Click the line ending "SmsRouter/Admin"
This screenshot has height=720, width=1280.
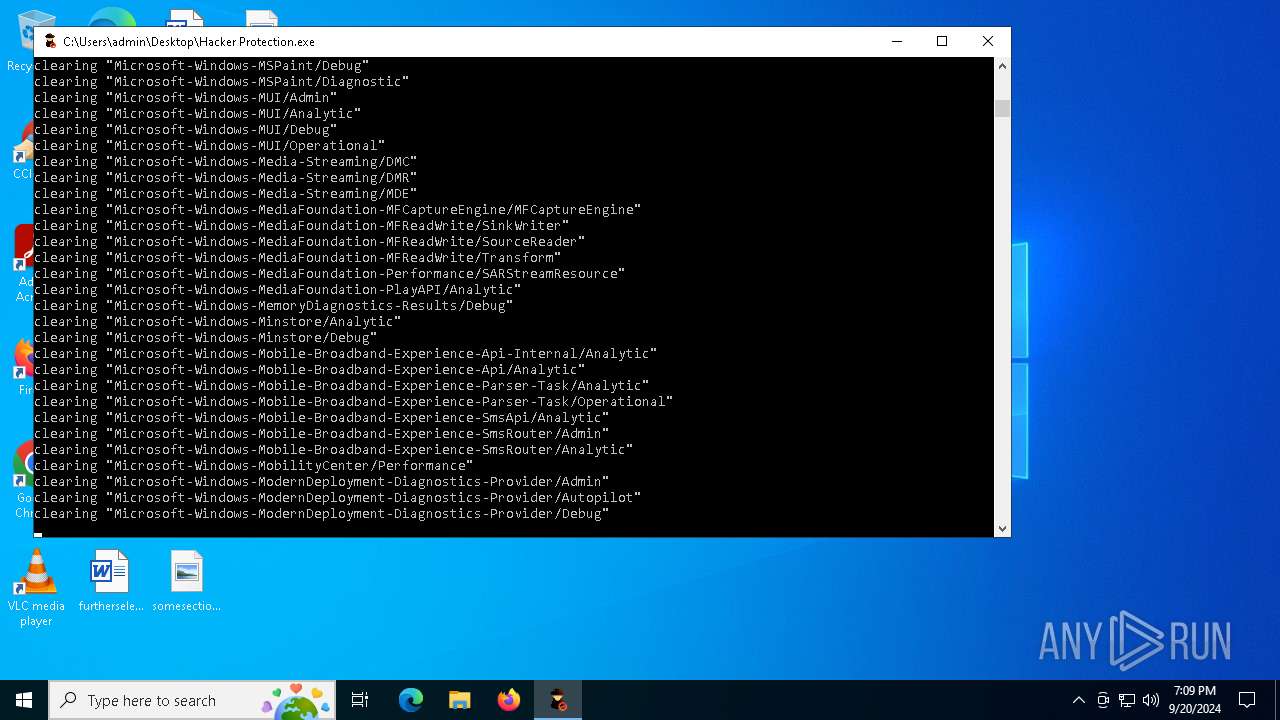coord(322,433)
